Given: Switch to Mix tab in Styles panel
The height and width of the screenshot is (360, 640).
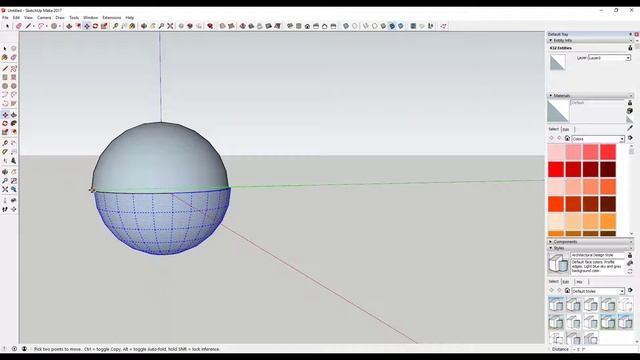Looking at the screenshot, I should [x=579, y=282].
